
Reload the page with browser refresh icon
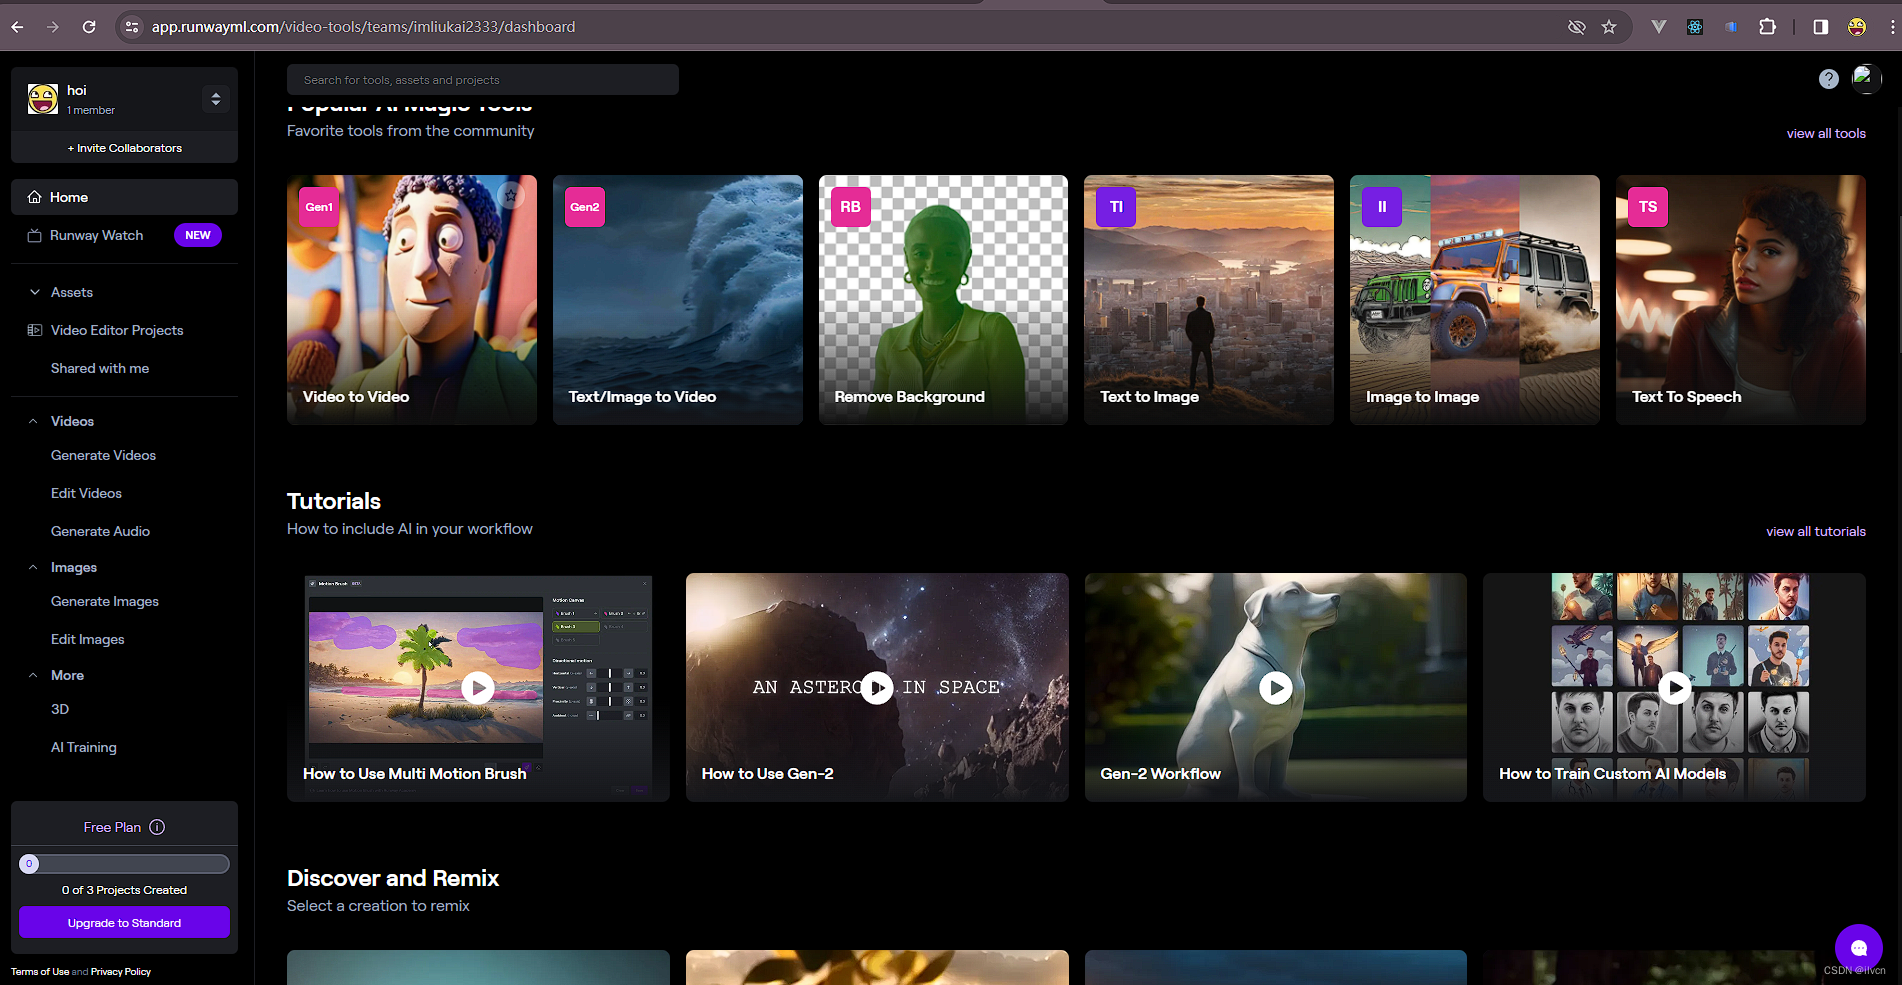(89, 27)
